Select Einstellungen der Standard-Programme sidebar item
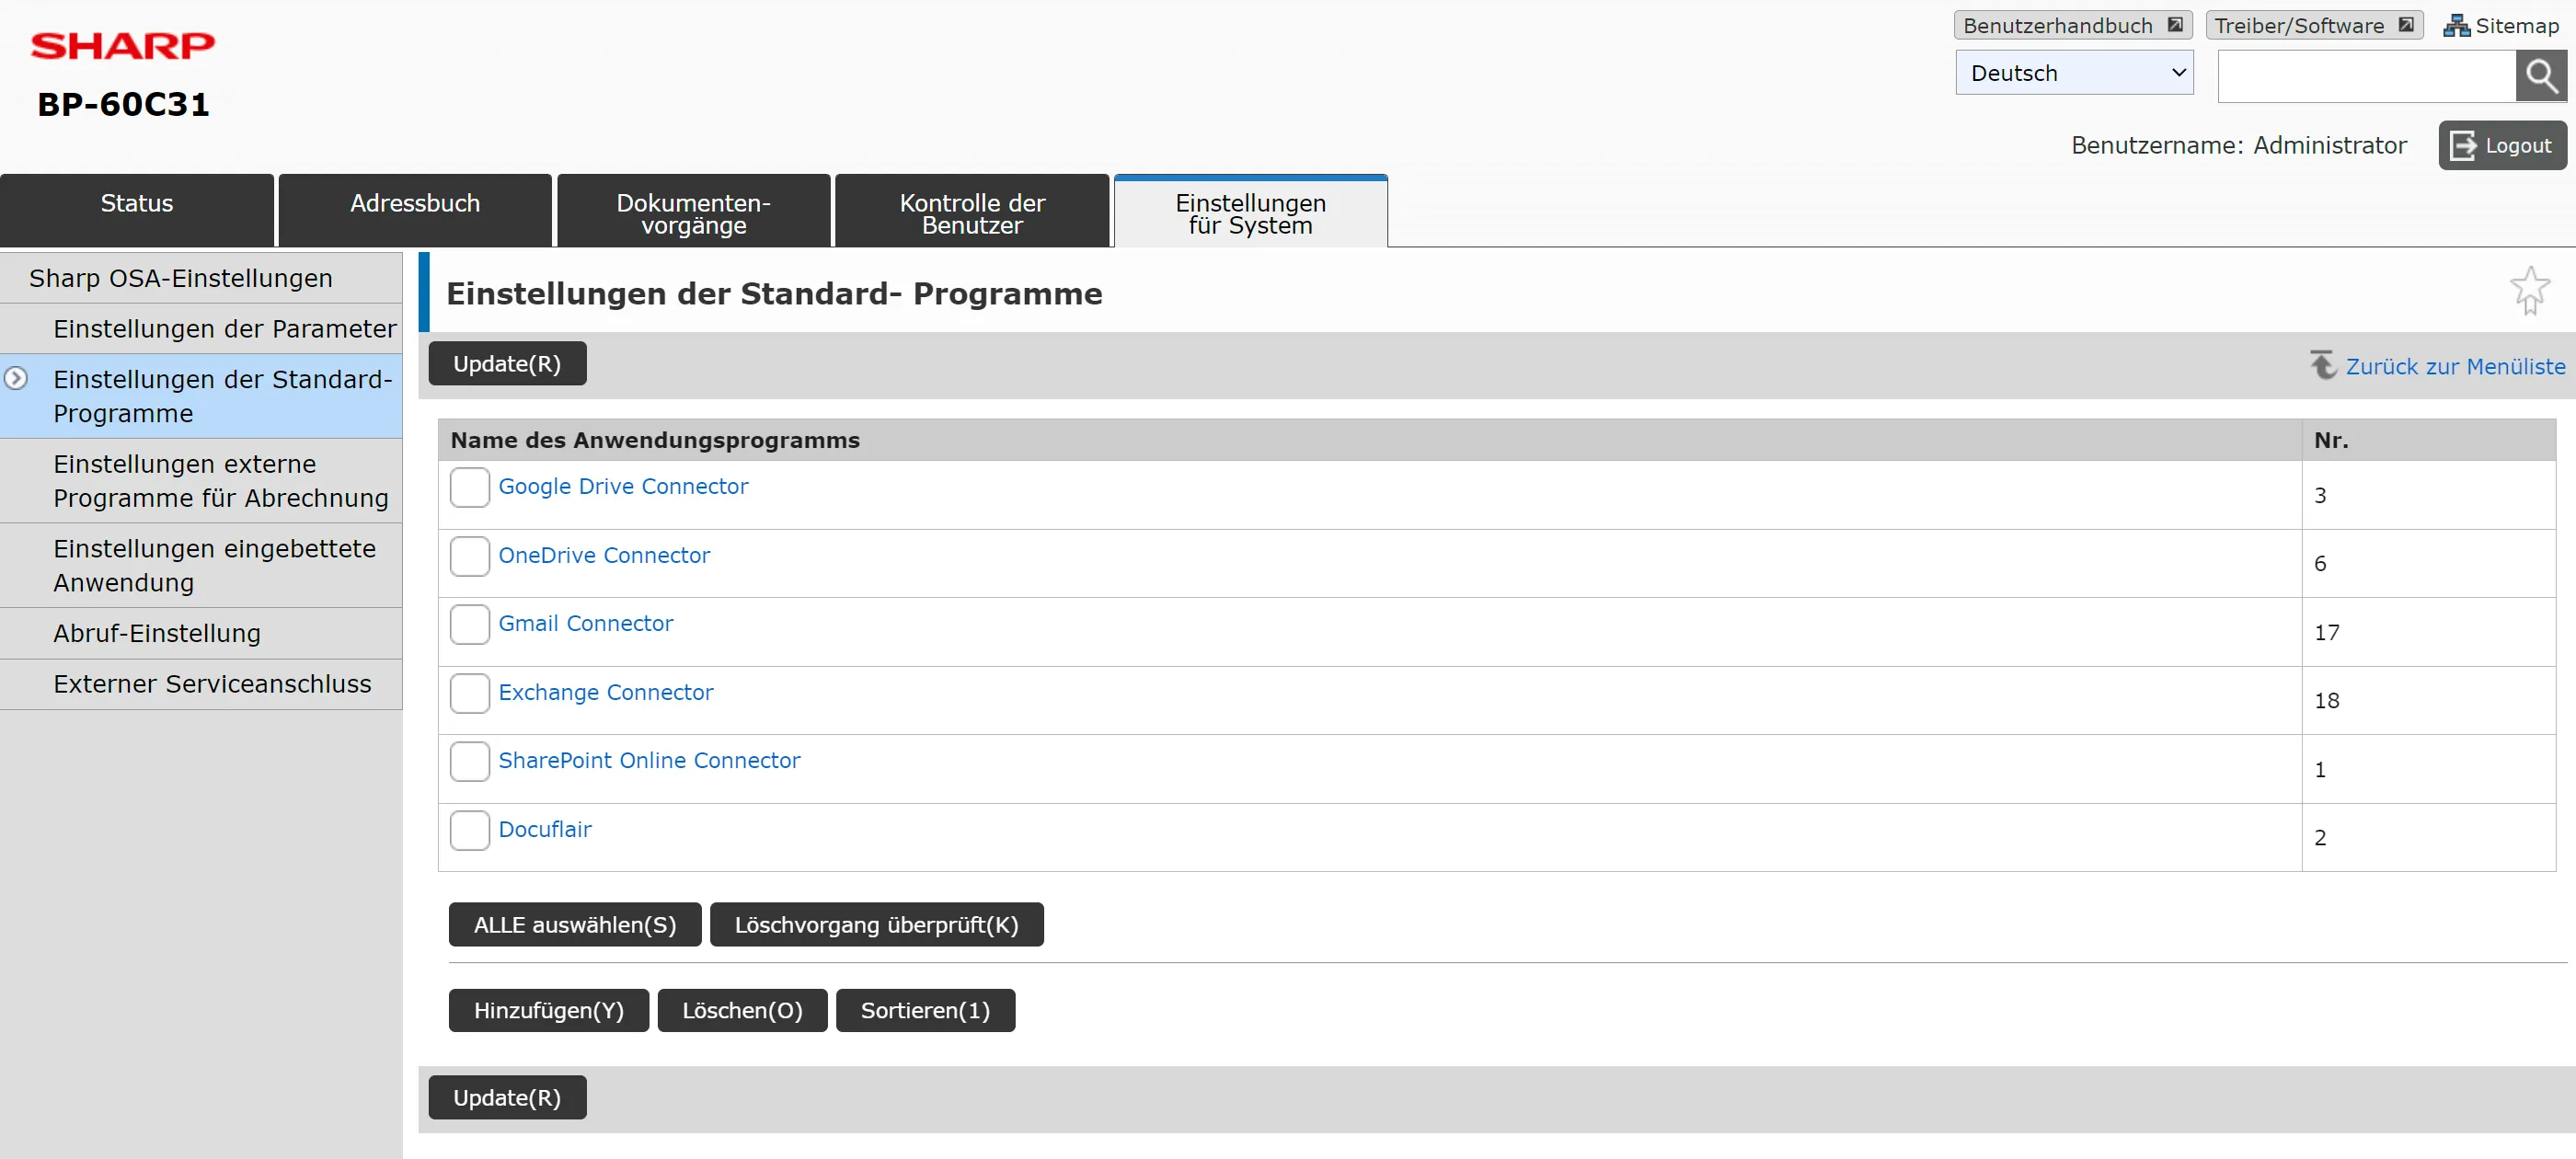 click(222, 396)
